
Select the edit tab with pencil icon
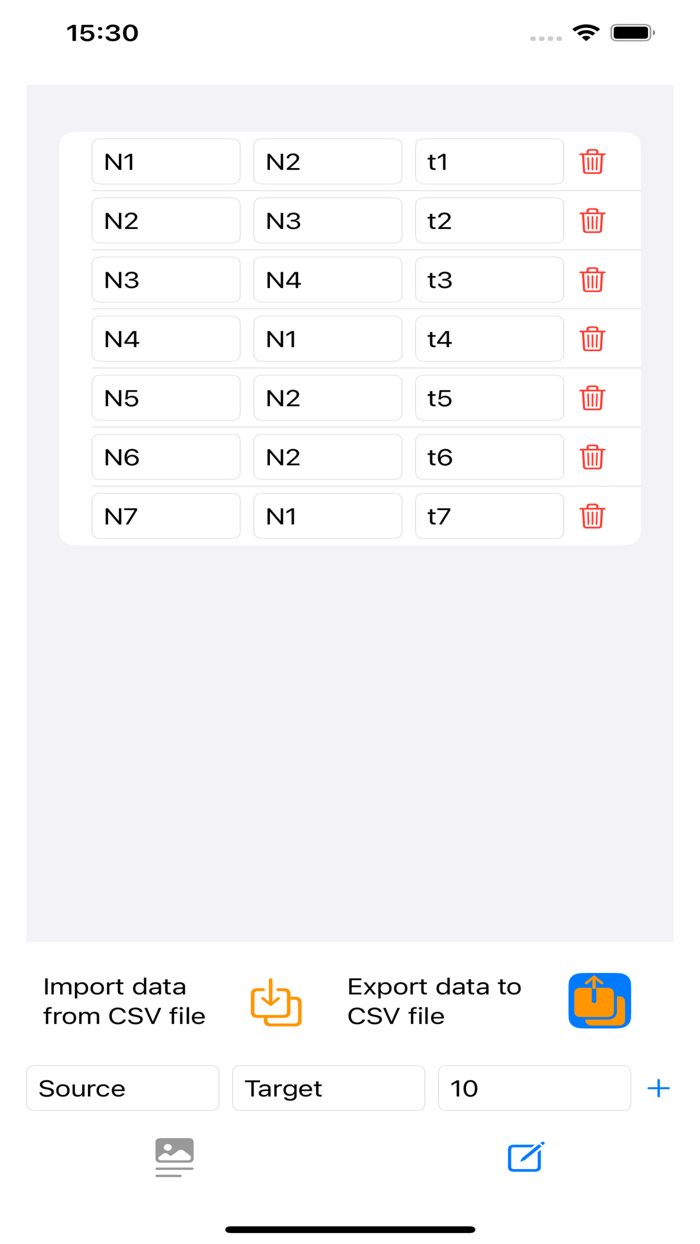point(525,1157)
